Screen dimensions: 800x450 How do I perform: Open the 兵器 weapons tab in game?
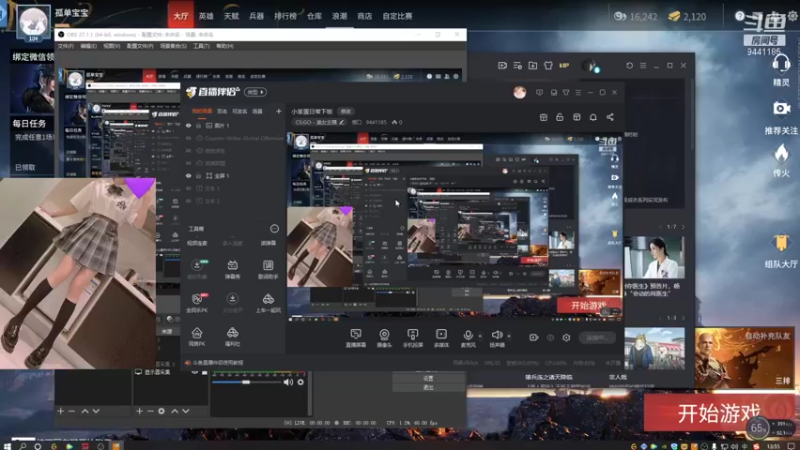pyautogui.click(x=257, y=16)
